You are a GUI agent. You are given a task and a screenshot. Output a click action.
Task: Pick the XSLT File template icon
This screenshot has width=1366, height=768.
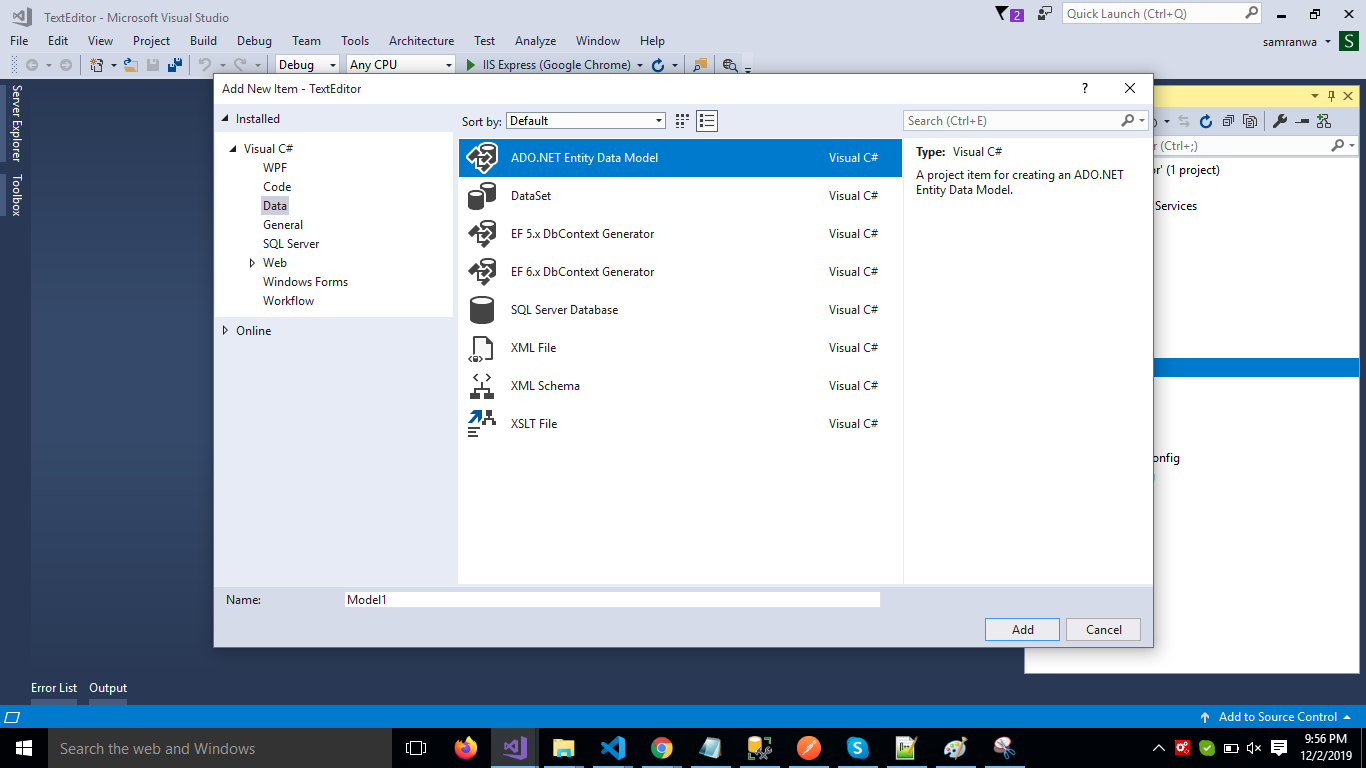pyautogui.click(x=482, y=424)
